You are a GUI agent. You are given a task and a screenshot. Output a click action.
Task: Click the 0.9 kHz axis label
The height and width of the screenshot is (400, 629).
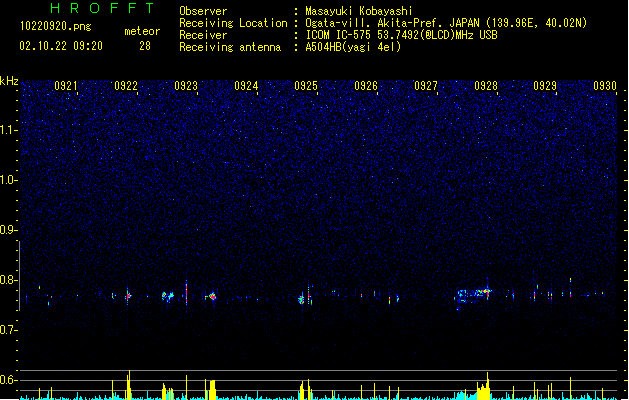click(x=9, y=230)
